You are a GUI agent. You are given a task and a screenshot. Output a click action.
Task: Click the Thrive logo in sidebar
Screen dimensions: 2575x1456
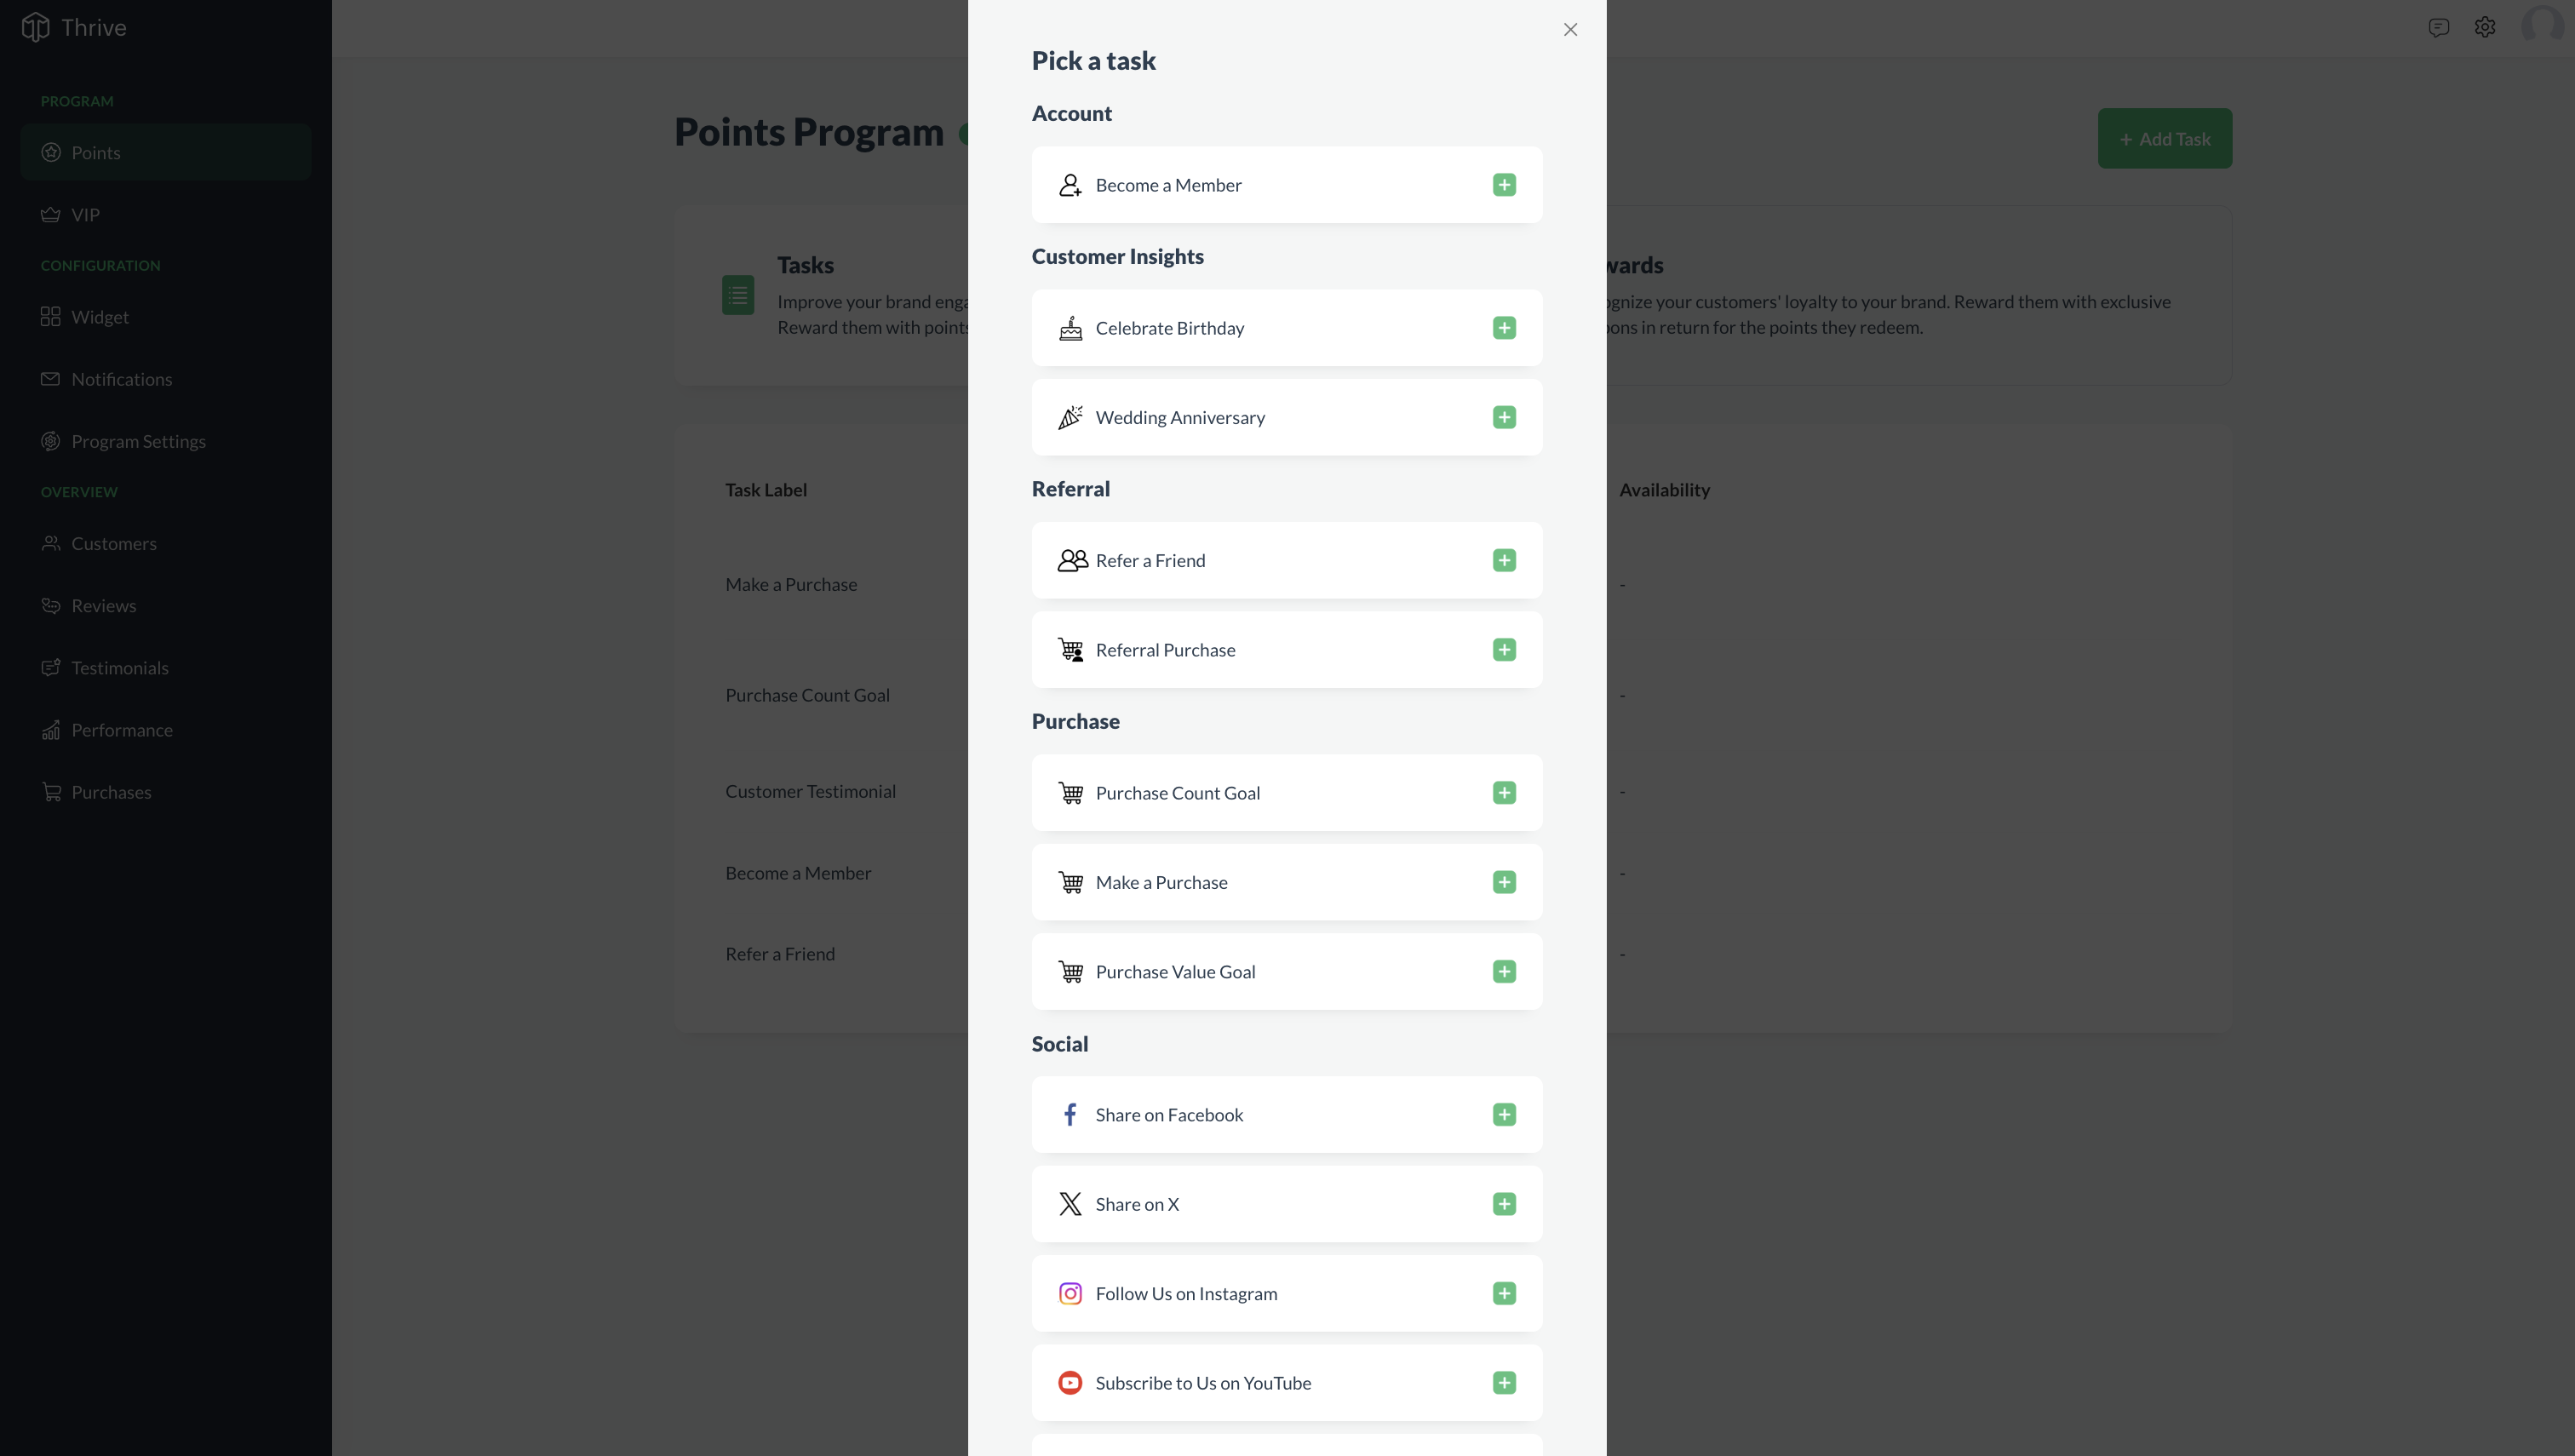pos(36,27)
